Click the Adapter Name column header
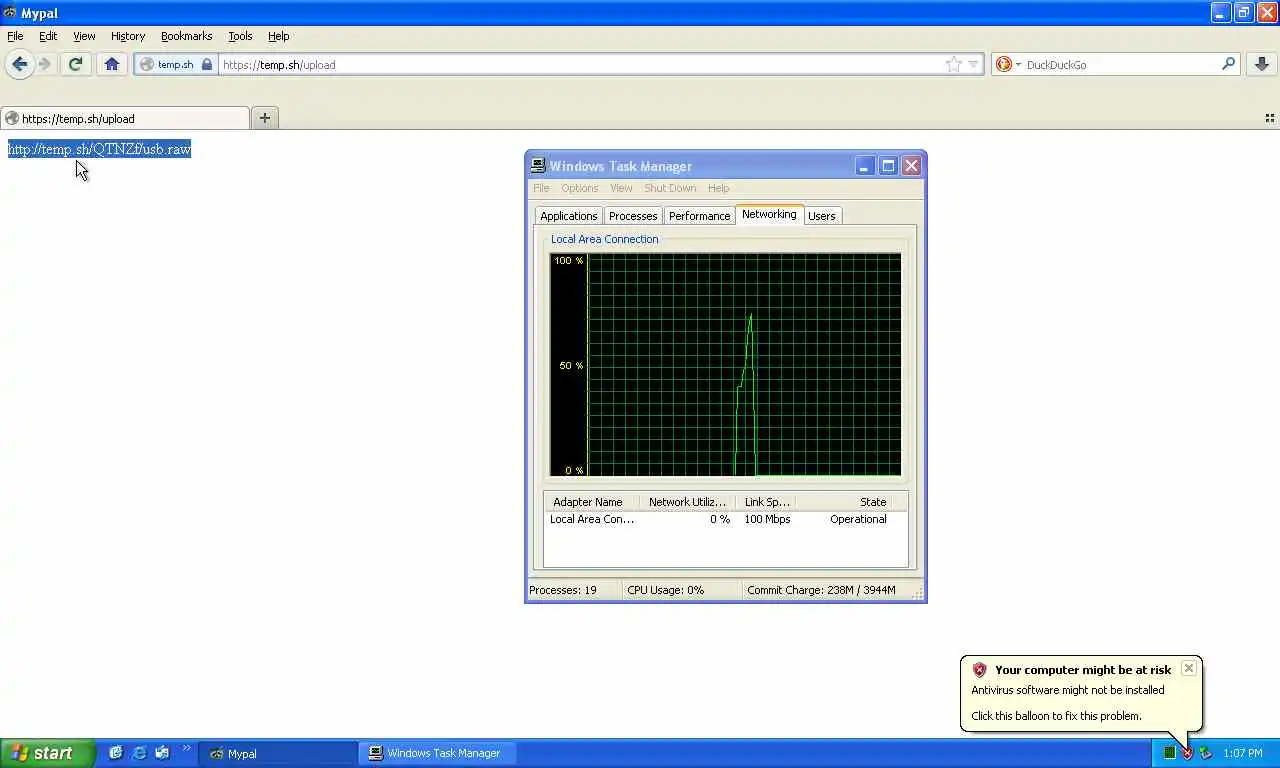The width and height of the screenshot is (1280, 768). point(592,502)
